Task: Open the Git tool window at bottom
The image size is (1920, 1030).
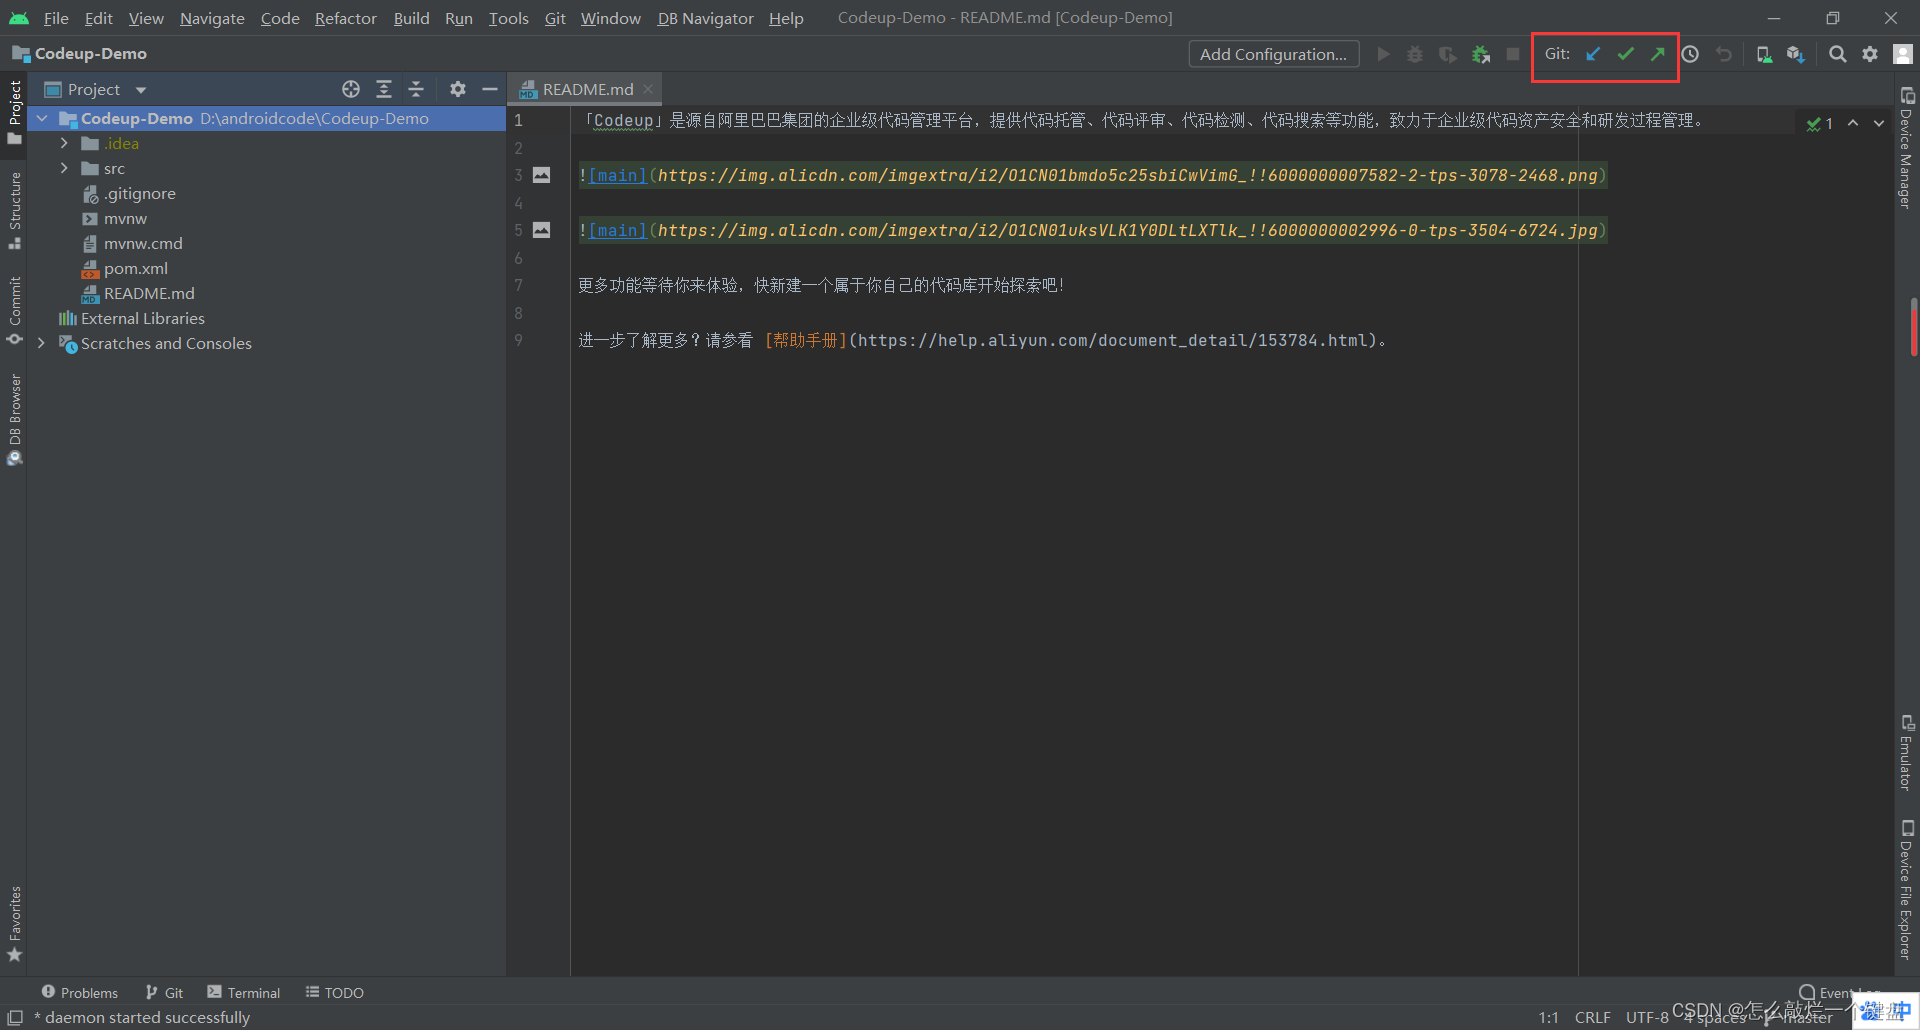Action: [x=164, y=992]
